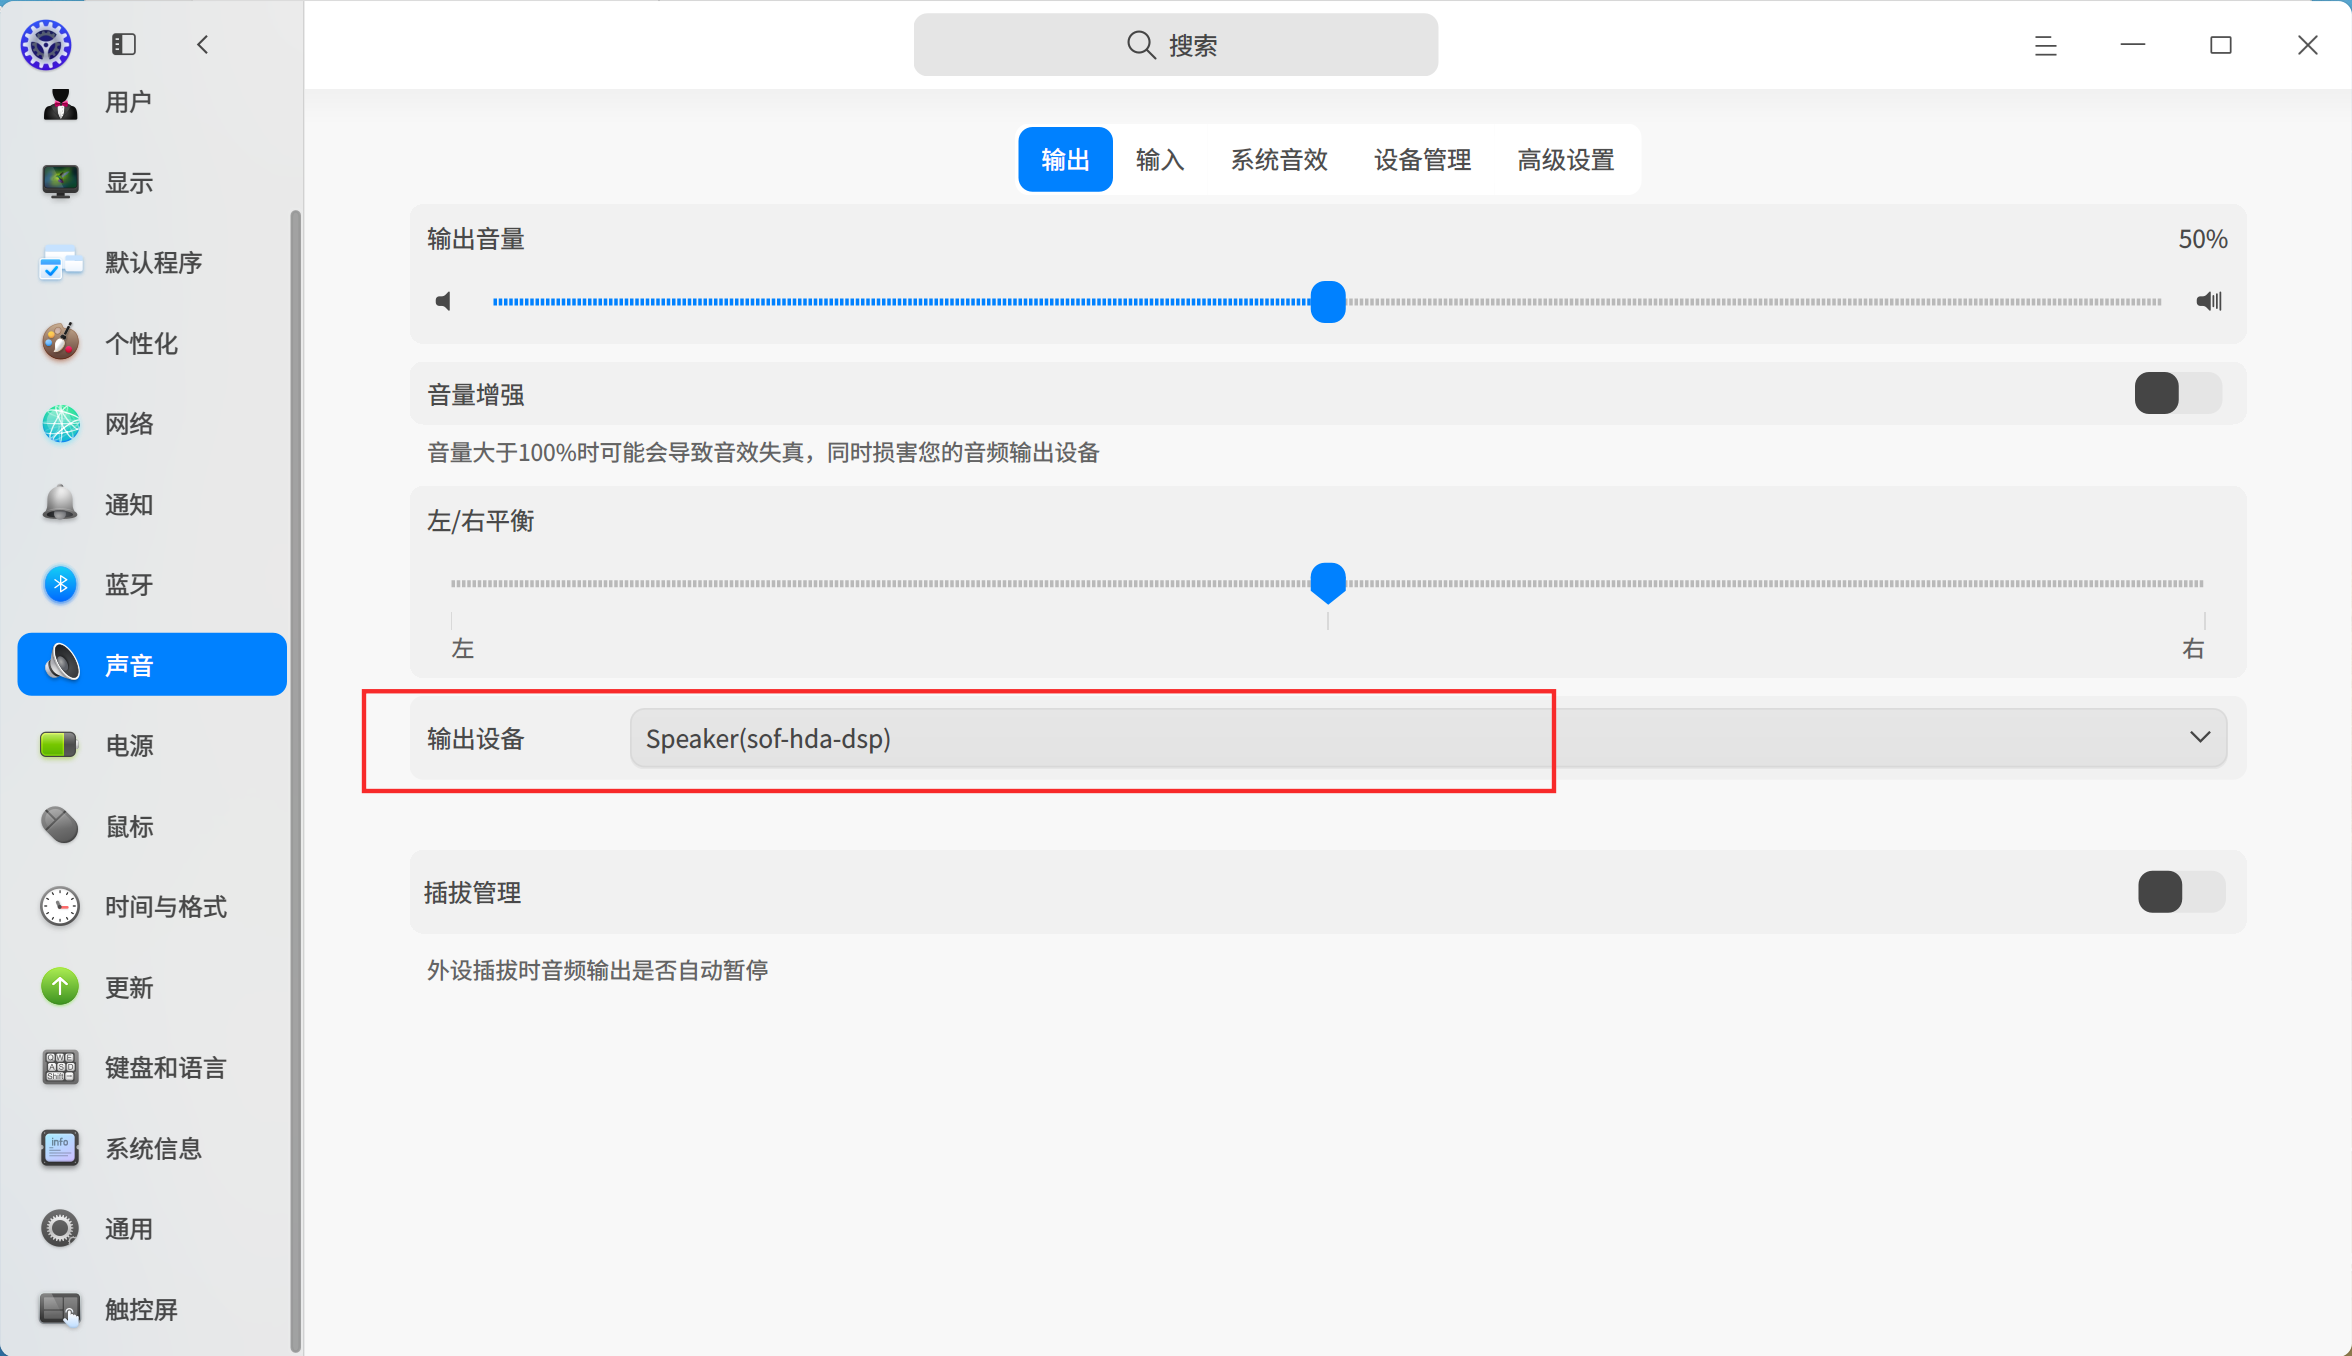The width and height of the screenshot is (2352, 1356).
Task: Open the 通用 general settings icon
Action: tap(60, 1229)
